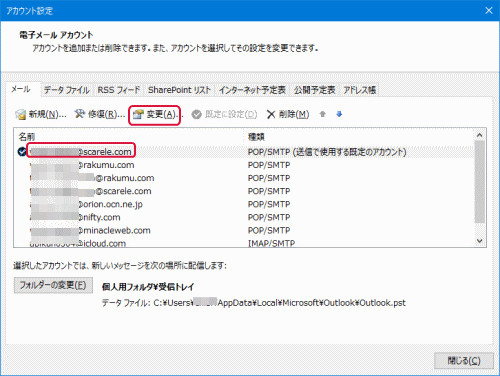Close the アカウント設定 dialog with X
The image size is (500, 376).
point(489,11)
